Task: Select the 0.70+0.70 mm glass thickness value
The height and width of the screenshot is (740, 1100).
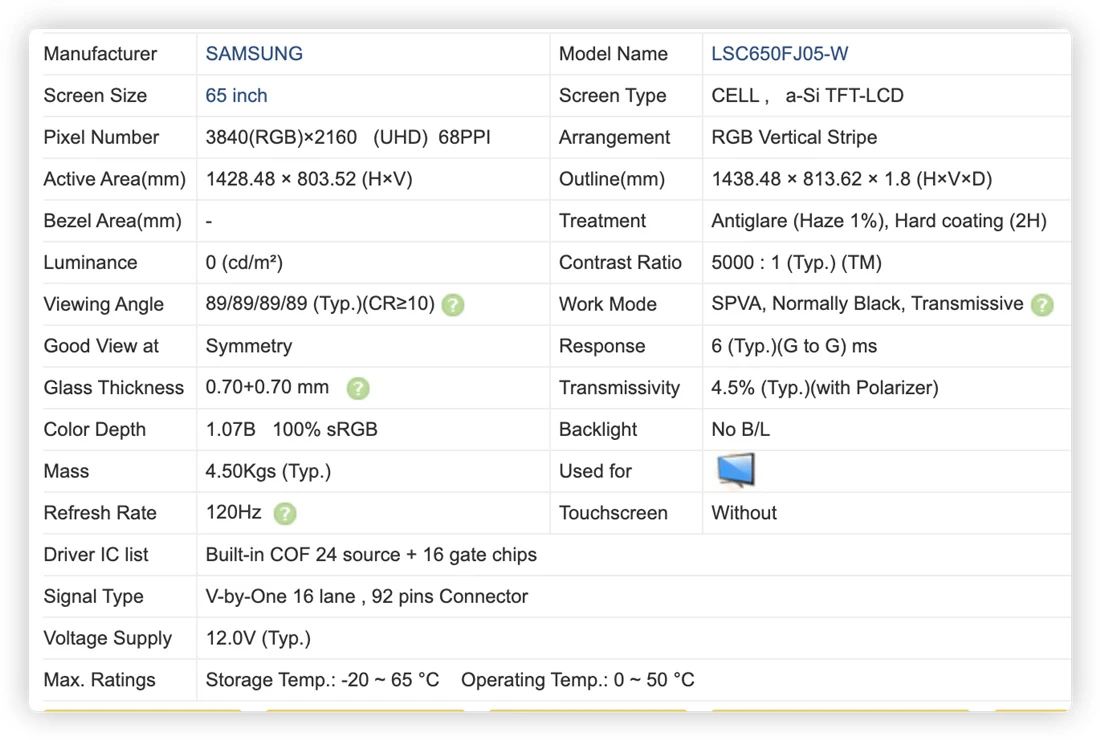Action: pos(267,387)
